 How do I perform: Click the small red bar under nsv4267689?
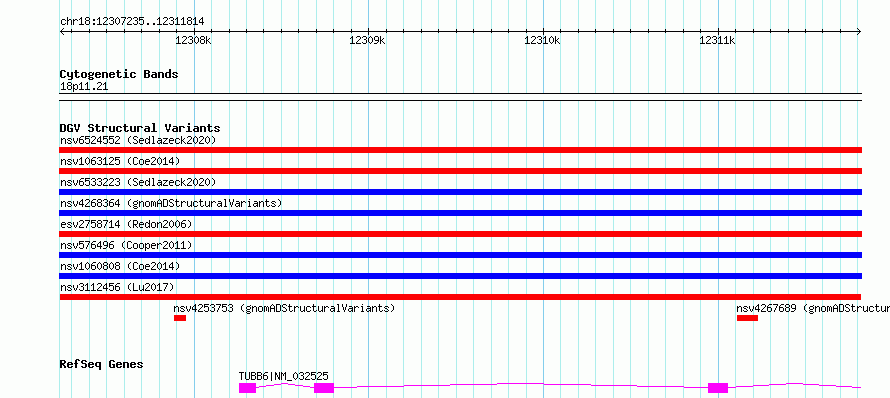[x=747, y=318]
